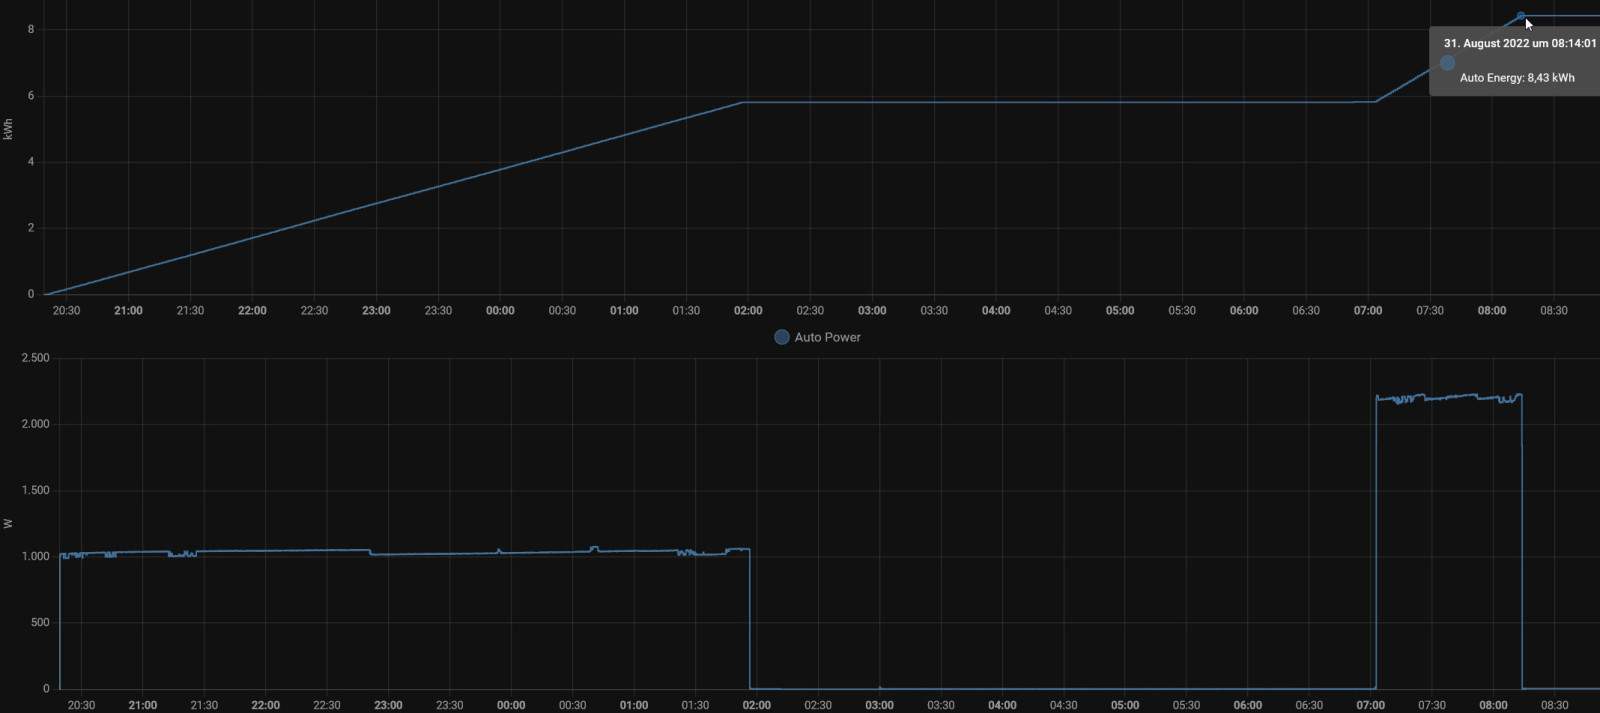Click the 00:00 tick on the energy chart

(x=500, y=311)
